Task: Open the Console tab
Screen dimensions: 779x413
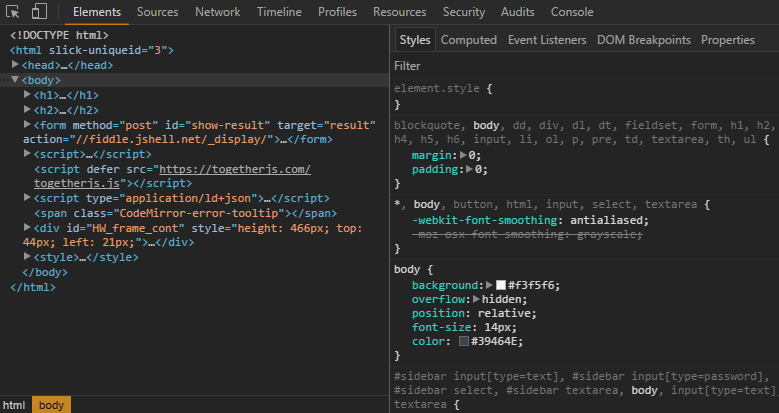Action: pos(572,12)
